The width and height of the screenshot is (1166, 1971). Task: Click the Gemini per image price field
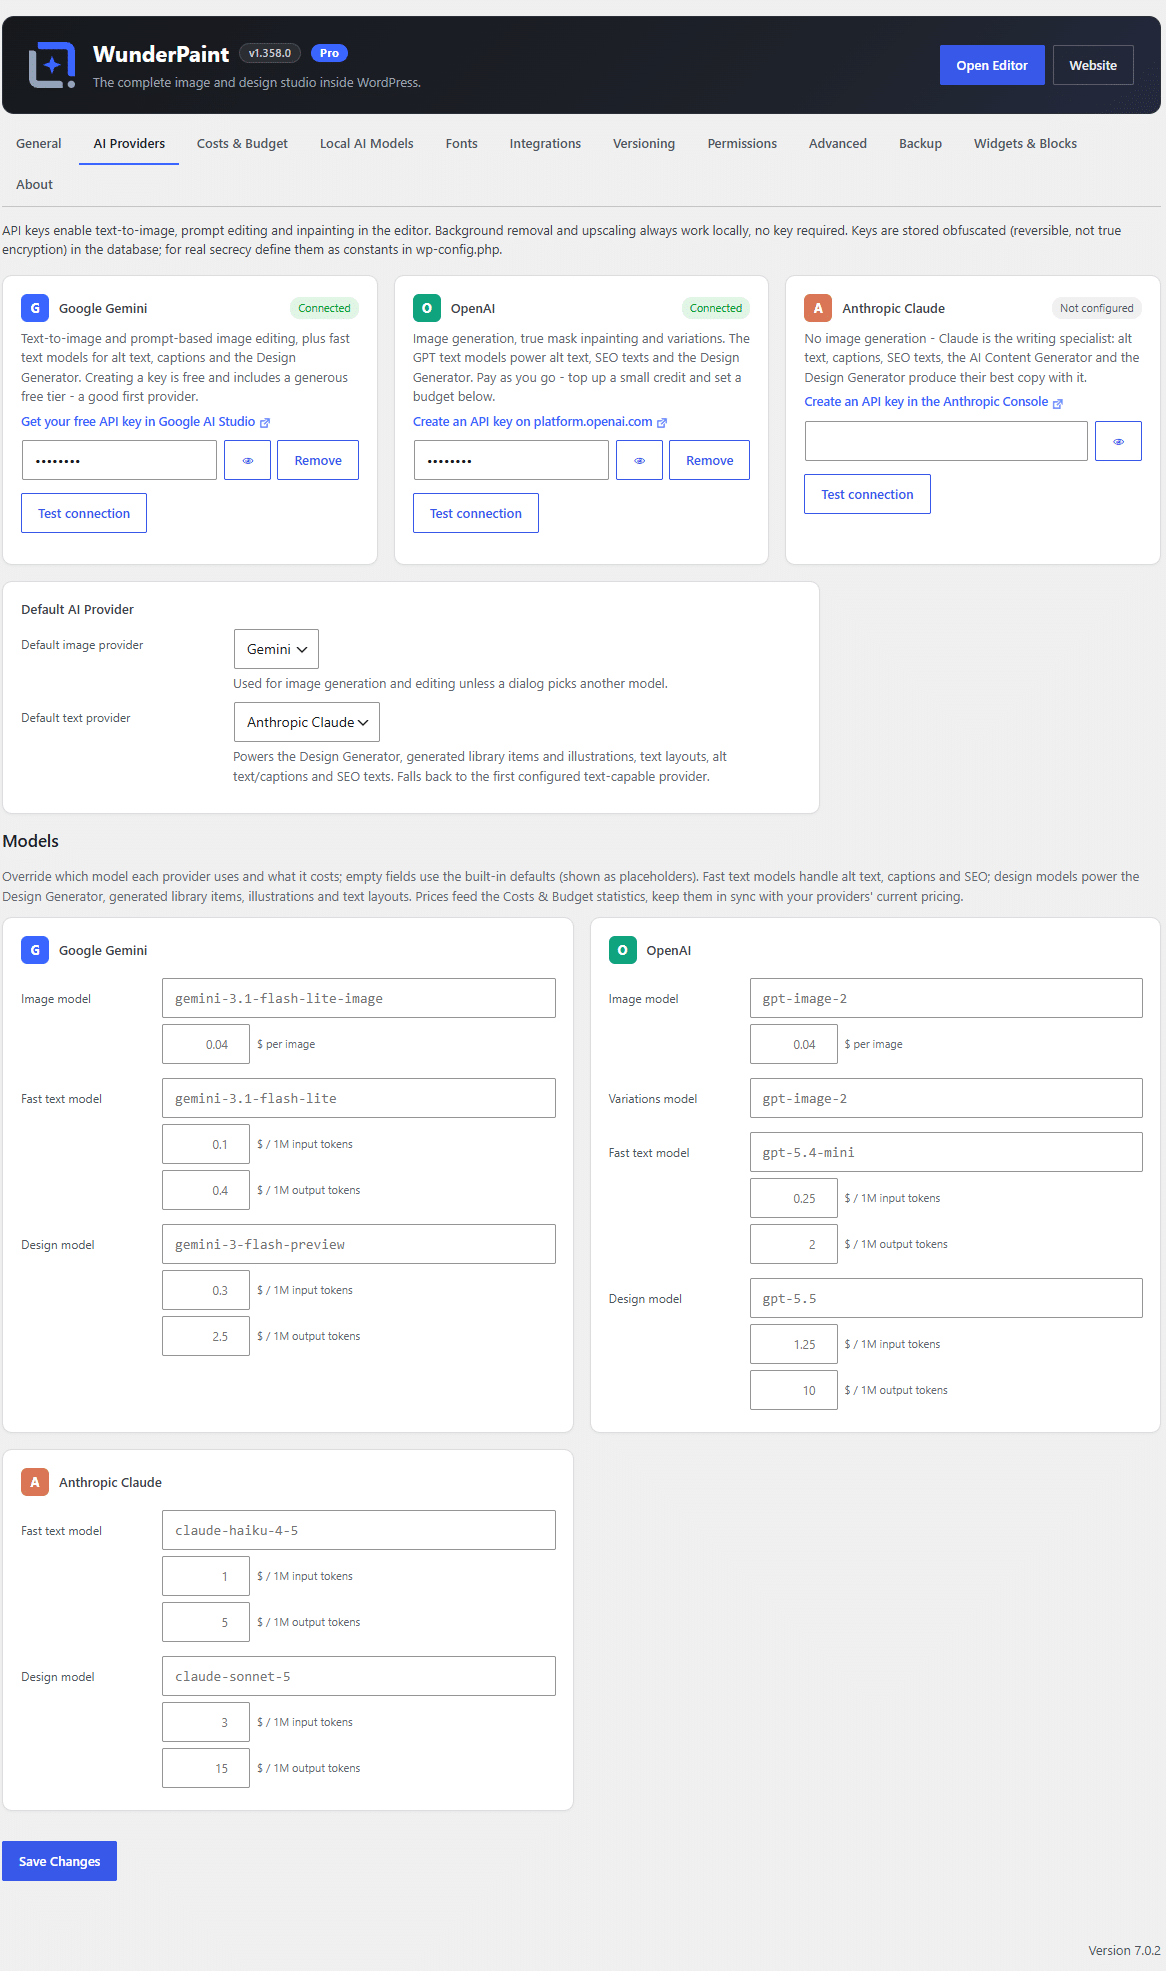pyautogui.click(x=206, y=1044)
